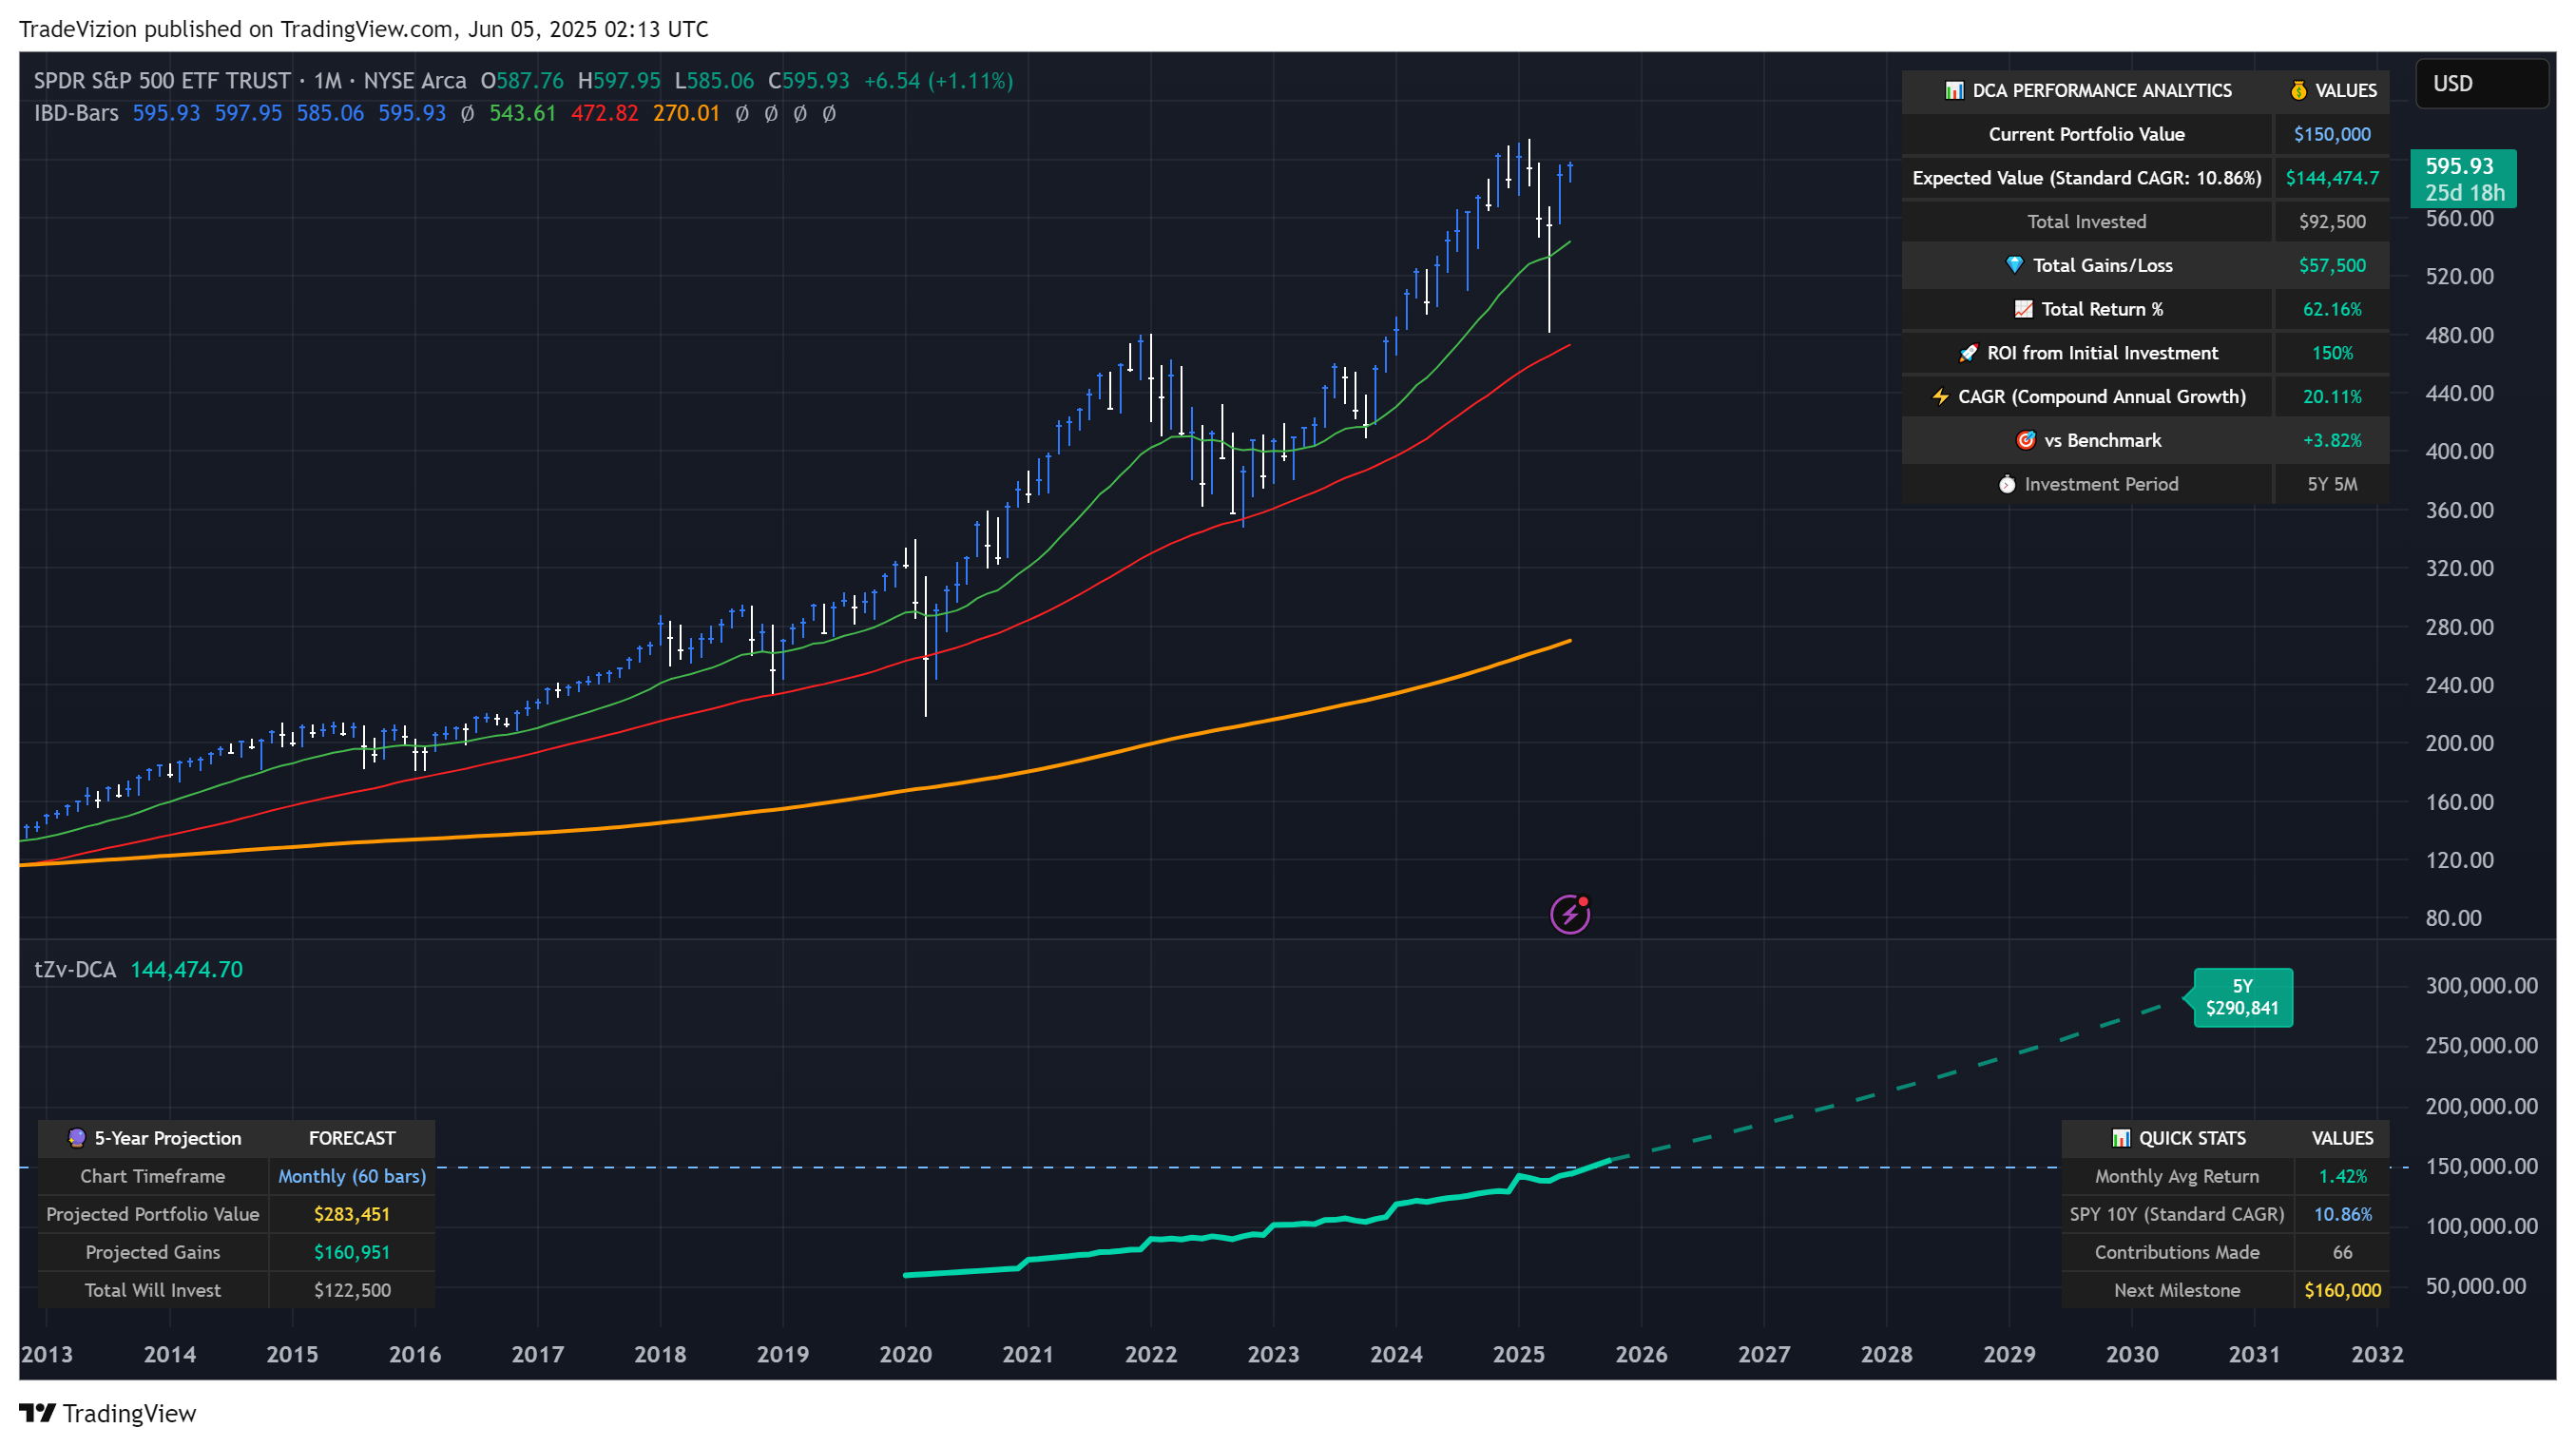Click the Contributions Made 66 value
Viewport: 2576px width, 1447px height.
coord(2342,1252)
